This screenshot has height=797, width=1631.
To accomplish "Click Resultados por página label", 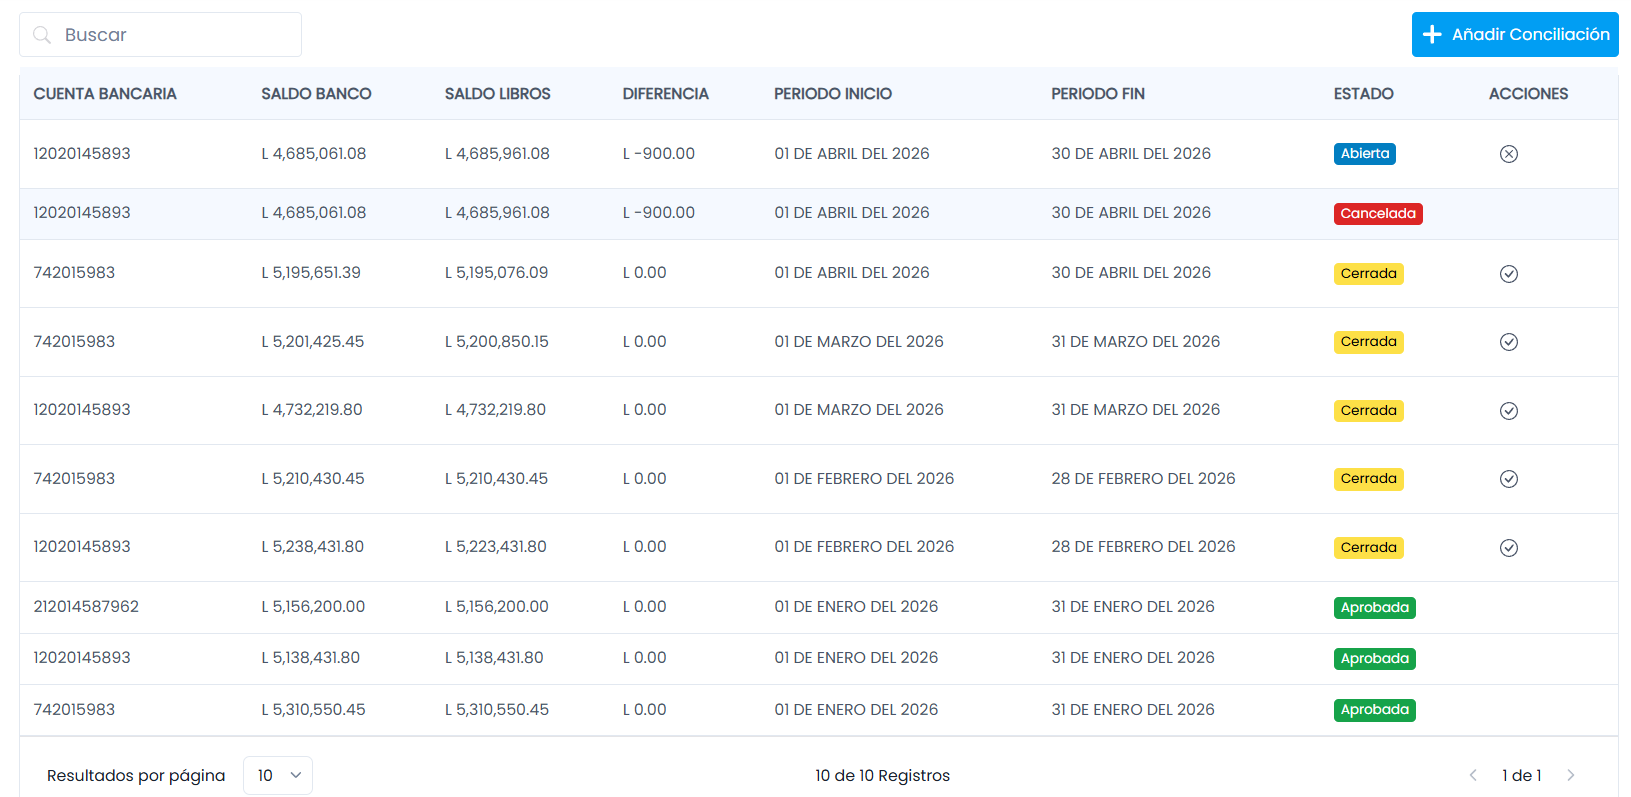I will [136, 776].
